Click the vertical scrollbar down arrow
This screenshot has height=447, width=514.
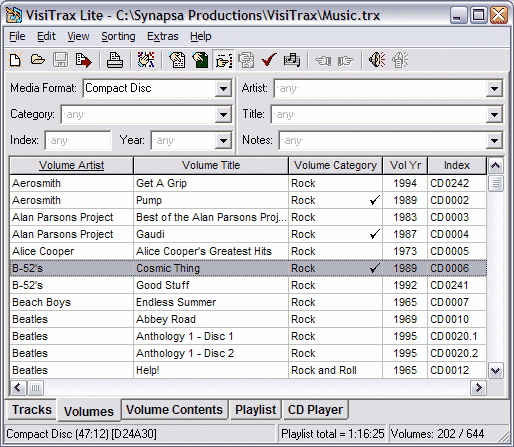pos(495,370)
